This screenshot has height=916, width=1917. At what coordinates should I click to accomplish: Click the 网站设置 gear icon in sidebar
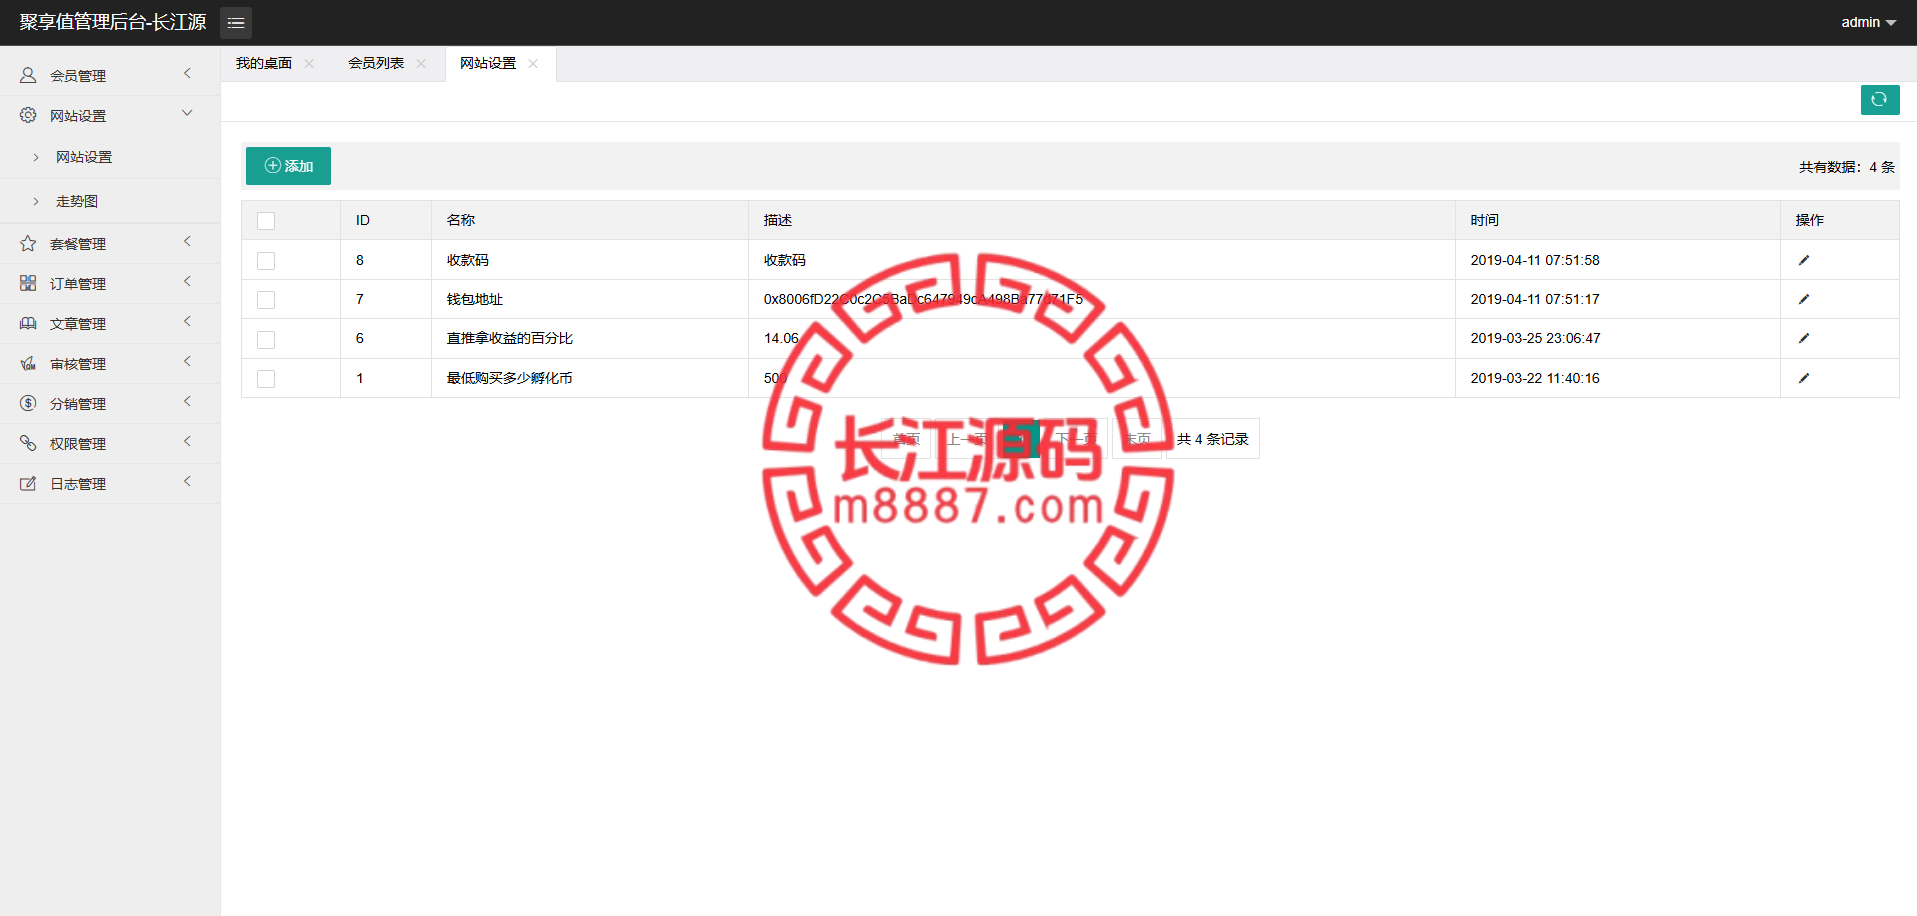pyautogui.click(x=28, y=115)
